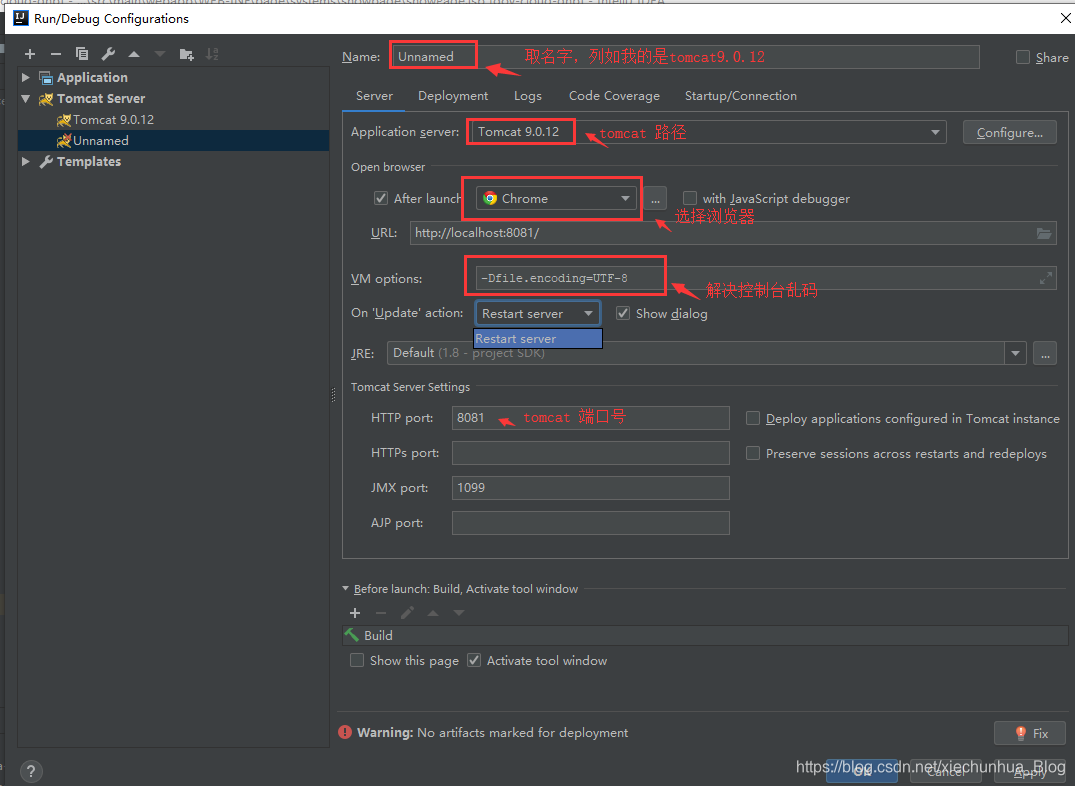
Task: Collapse the Tomcat Server tree node
Action: tap(26, 99)
